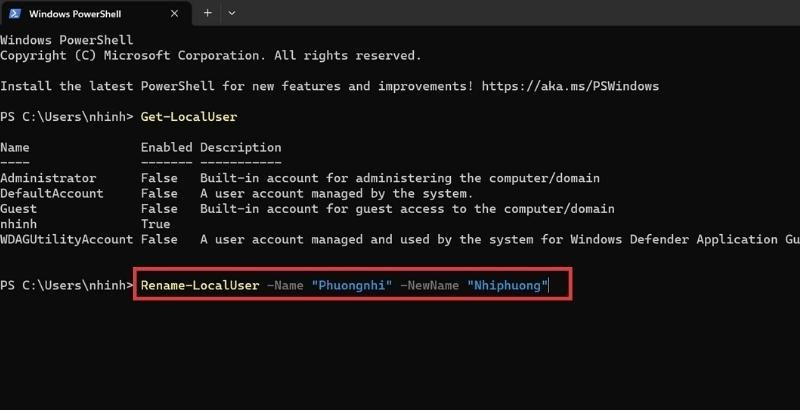Viewport: 800px width, 410px height.
Task: Click the Description column header
Action: (x=241, y=147)
